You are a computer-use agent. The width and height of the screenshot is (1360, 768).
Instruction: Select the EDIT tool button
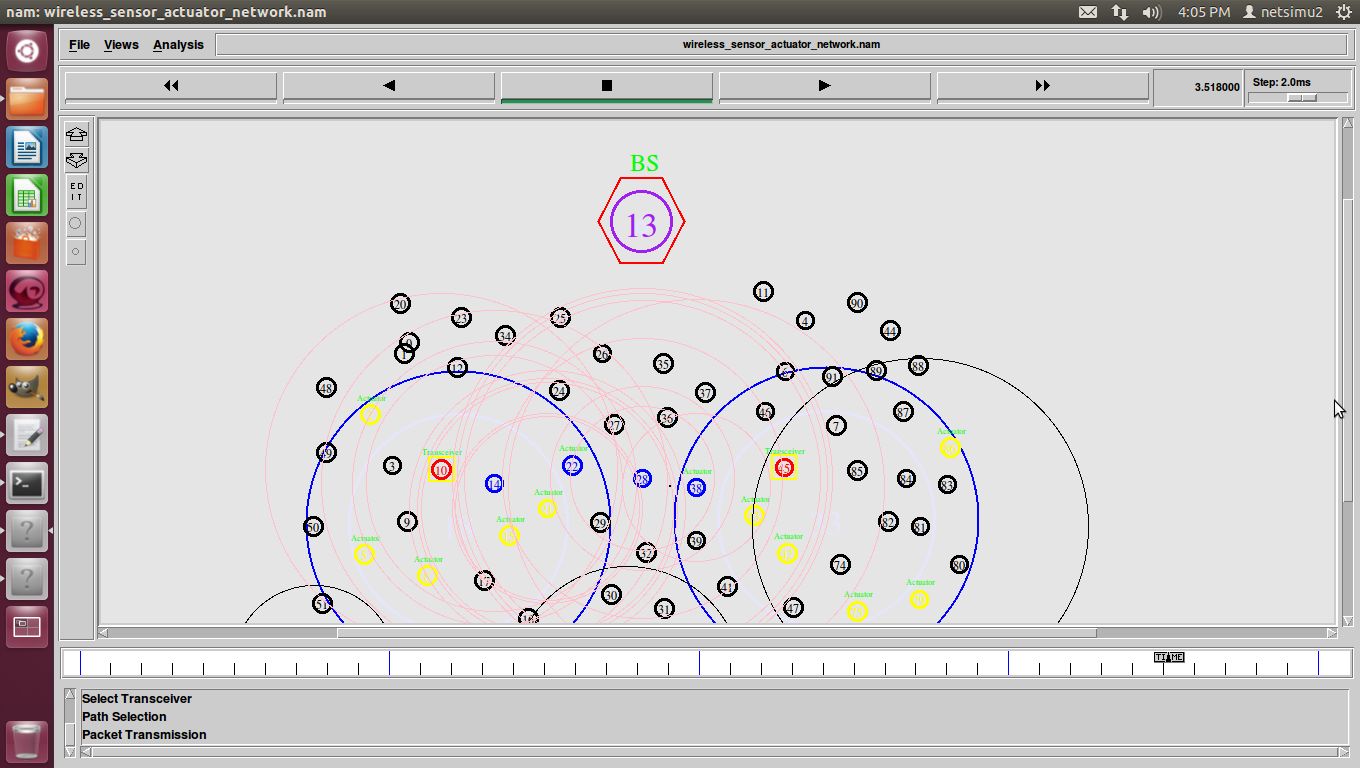tap(76, 191)
